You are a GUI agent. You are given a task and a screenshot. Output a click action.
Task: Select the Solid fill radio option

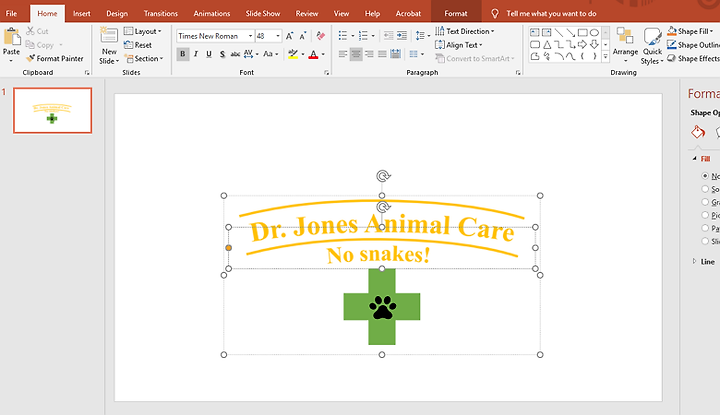tap(705, 189)
